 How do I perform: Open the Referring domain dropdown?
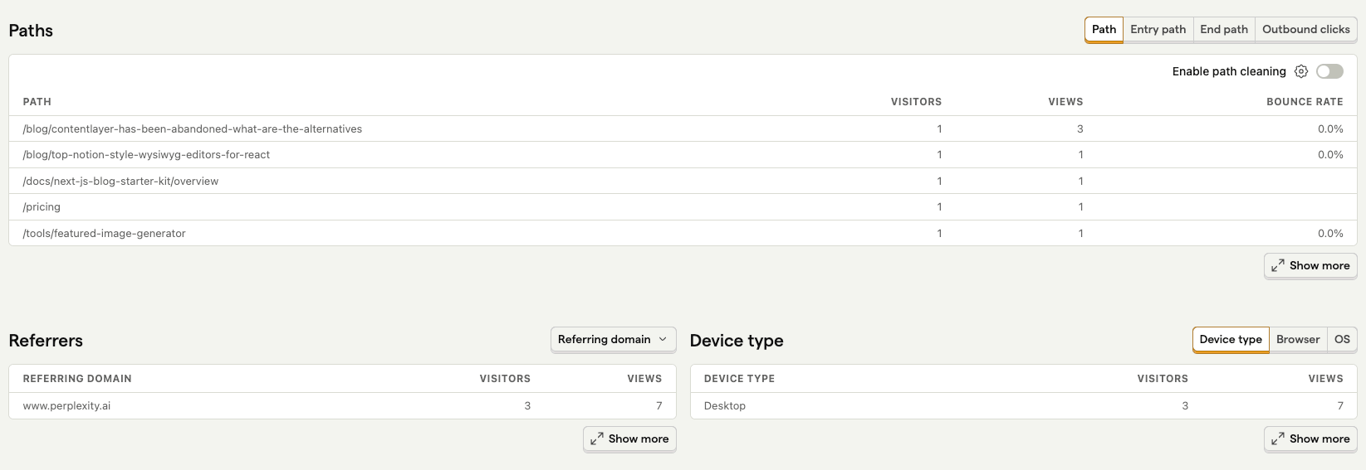[x=613, y=339]
